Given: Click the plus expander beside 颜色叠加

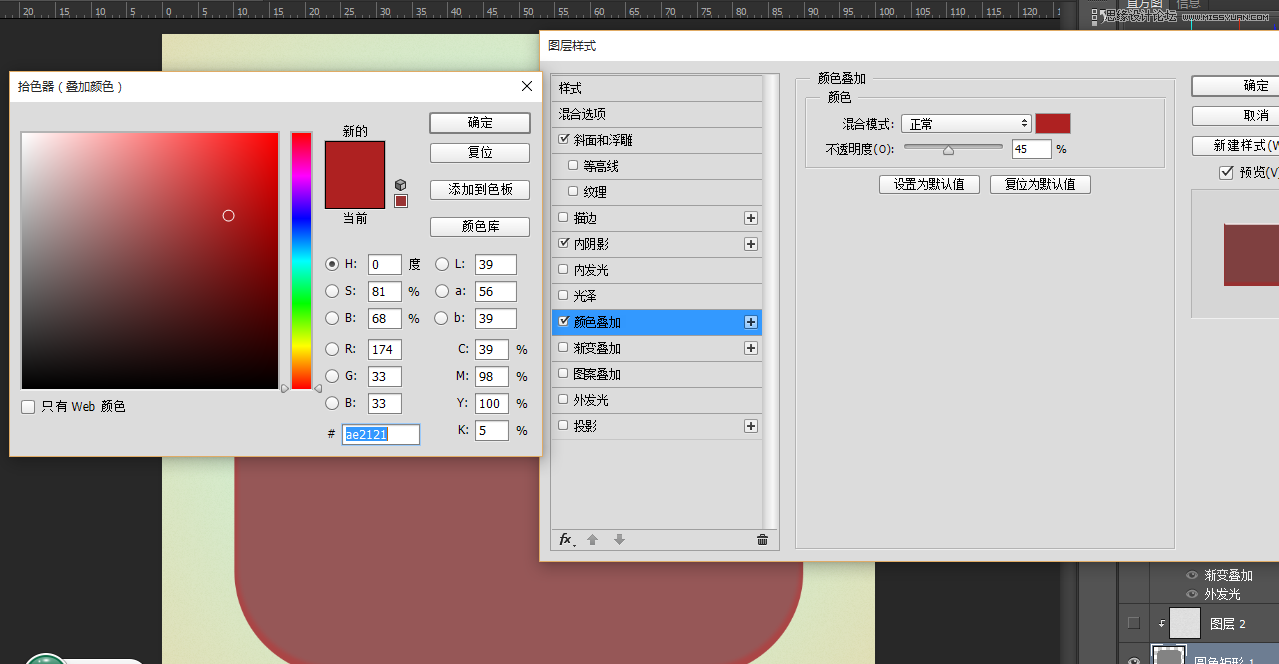Looking at the screenshot, I should point(751,322).
